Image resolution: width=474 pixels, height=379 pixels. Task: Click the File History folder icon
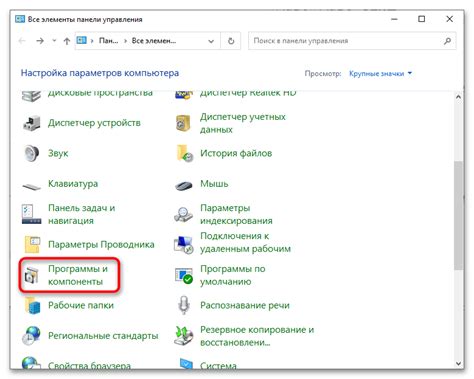pos(184,153)
